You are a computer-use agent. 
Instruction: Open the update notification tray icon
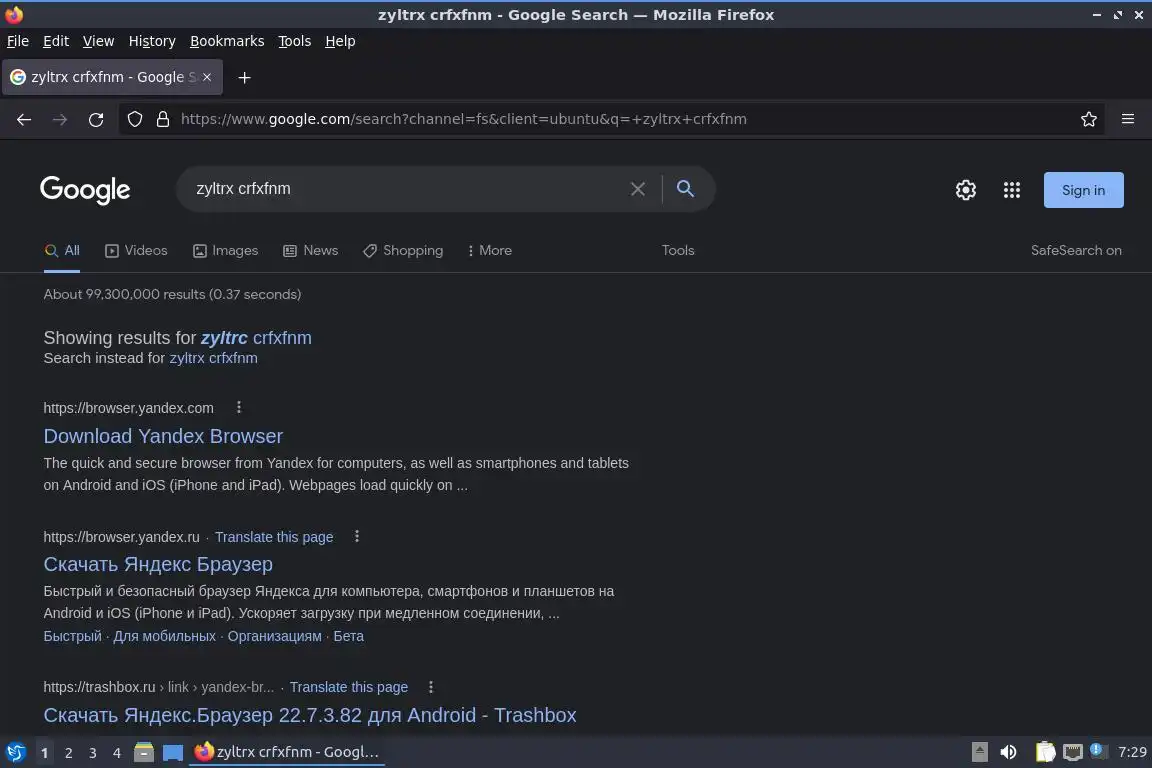1098,751
